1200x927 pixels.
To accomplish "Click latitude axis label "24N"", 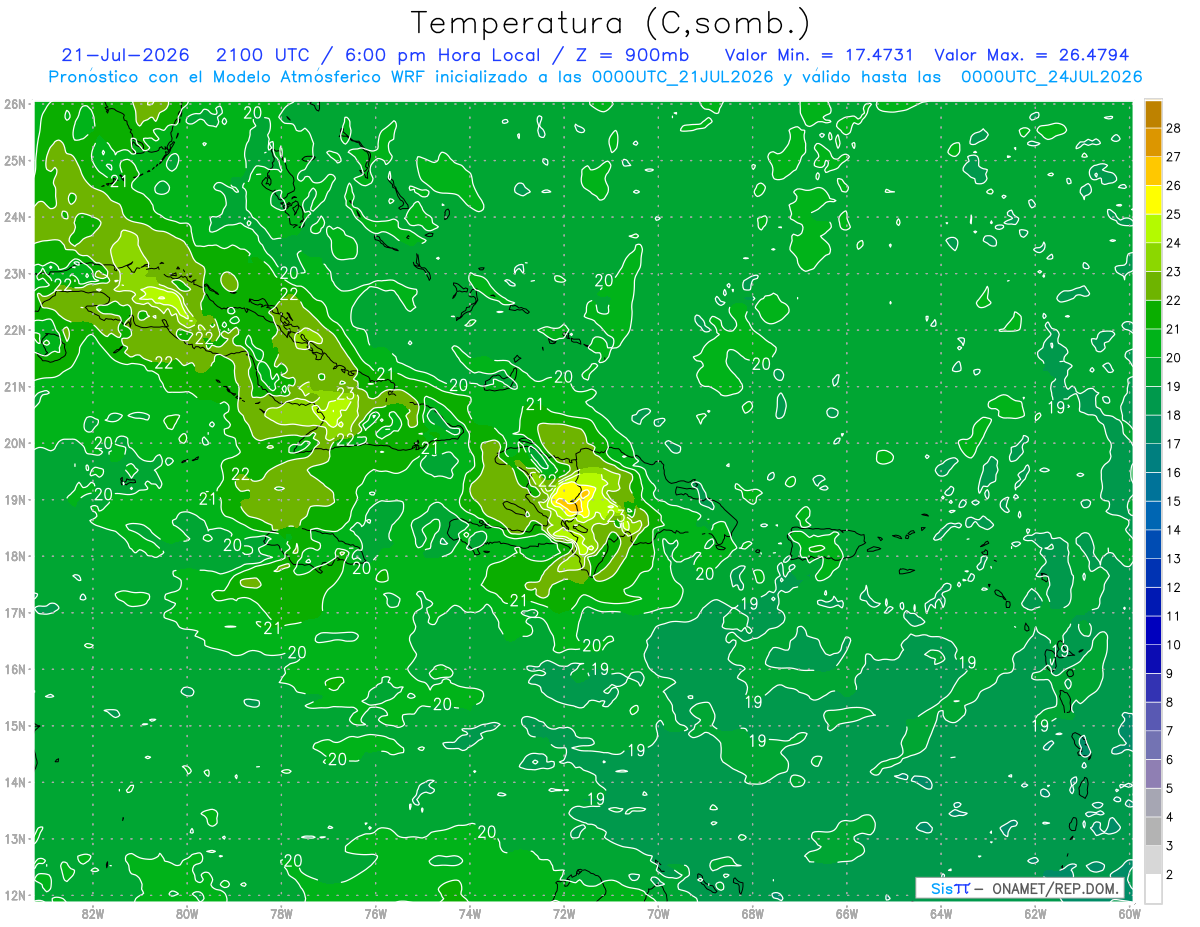I will [14, 217].
